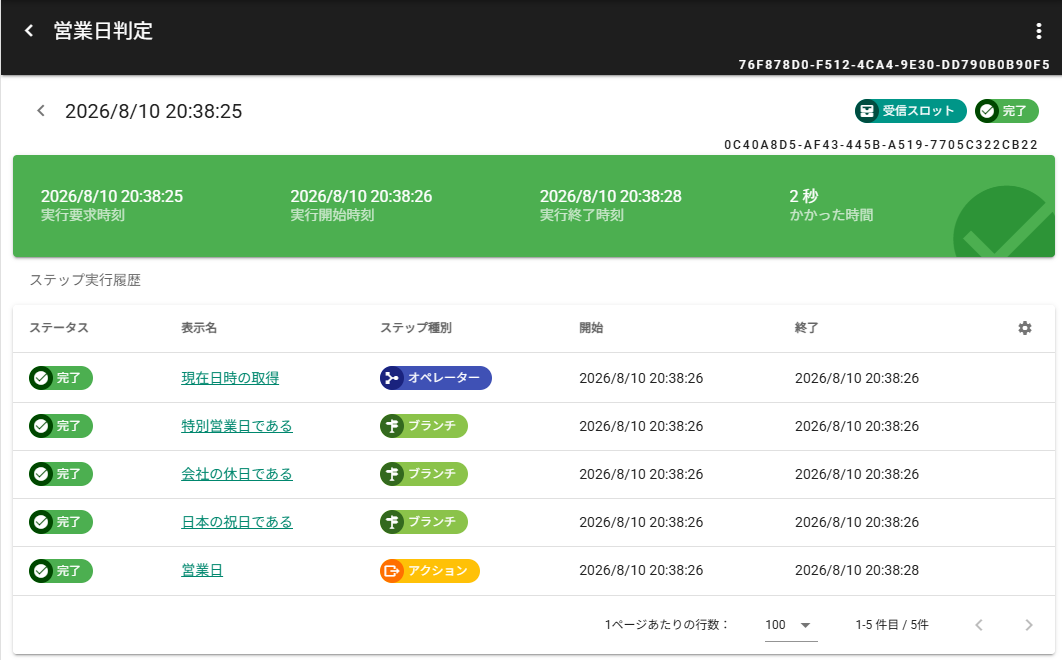This screenshot has height=660, width=1062.
Task: Go to the previous page of results
Action: [x=979, y=625]
